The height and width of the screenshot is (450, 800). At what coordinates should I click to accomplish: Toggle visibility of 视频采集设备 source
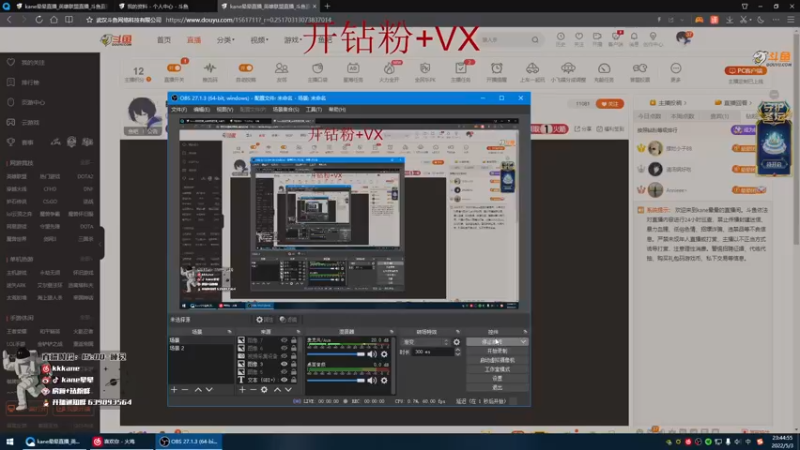(284, 356)
